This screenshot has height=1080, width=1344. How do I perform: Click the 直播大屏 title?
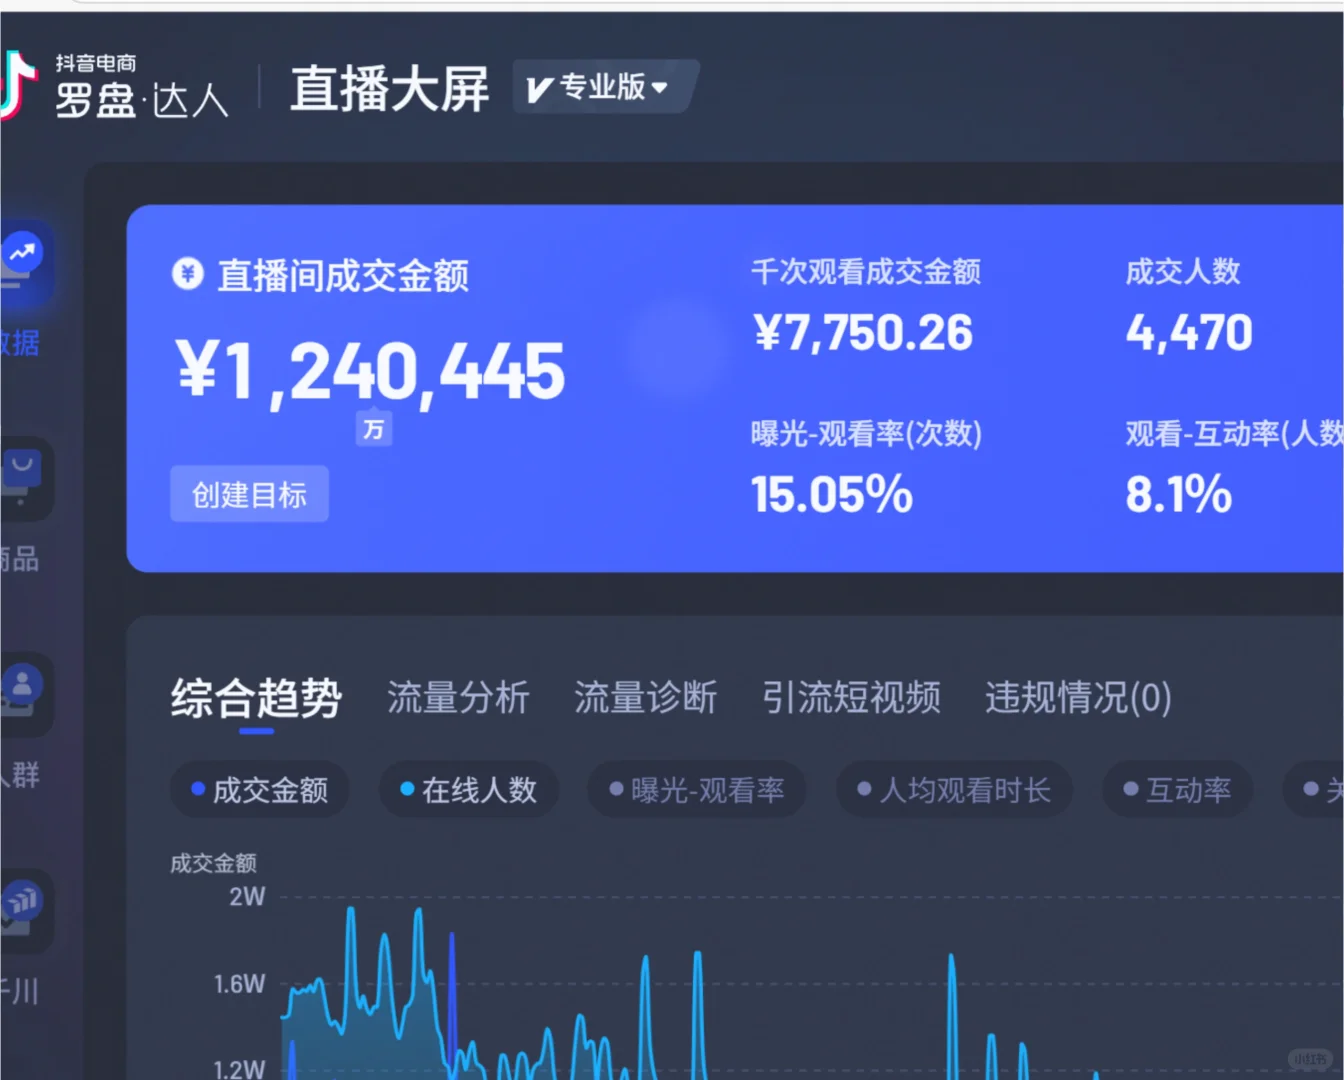click(390, 88)
